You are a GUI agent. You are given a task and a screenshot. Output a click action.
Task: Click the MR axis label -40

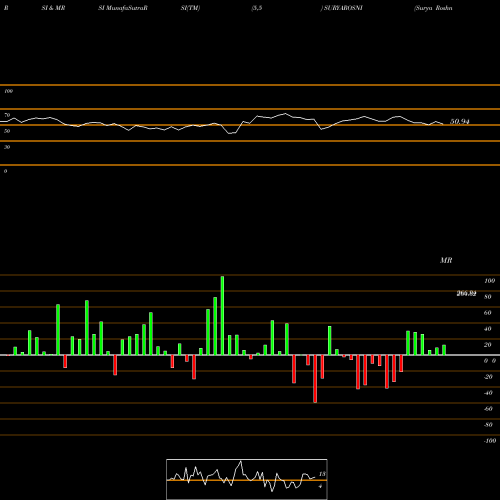(x=488, y=393)
